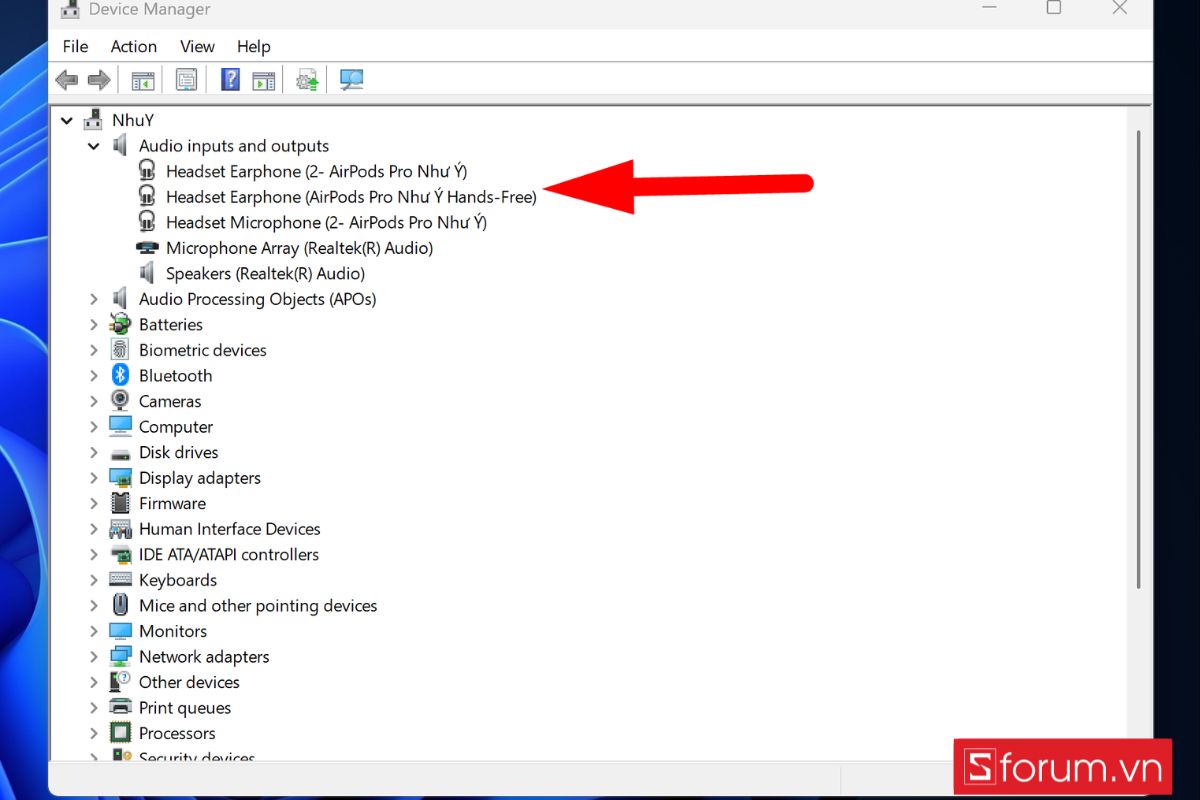Expand the Monitors category chevron
The height and width of the screenshot is (800, 1200).
point(94,631)
